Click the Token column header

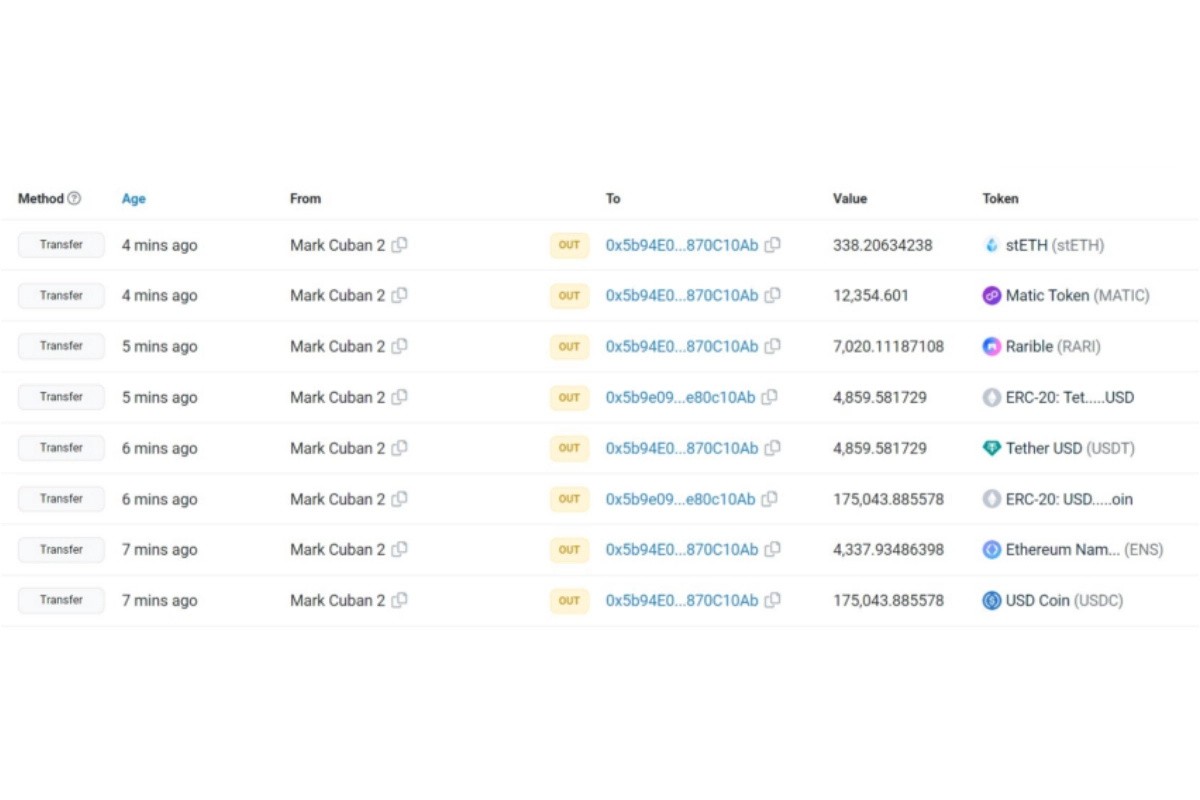click(1000, 199)
